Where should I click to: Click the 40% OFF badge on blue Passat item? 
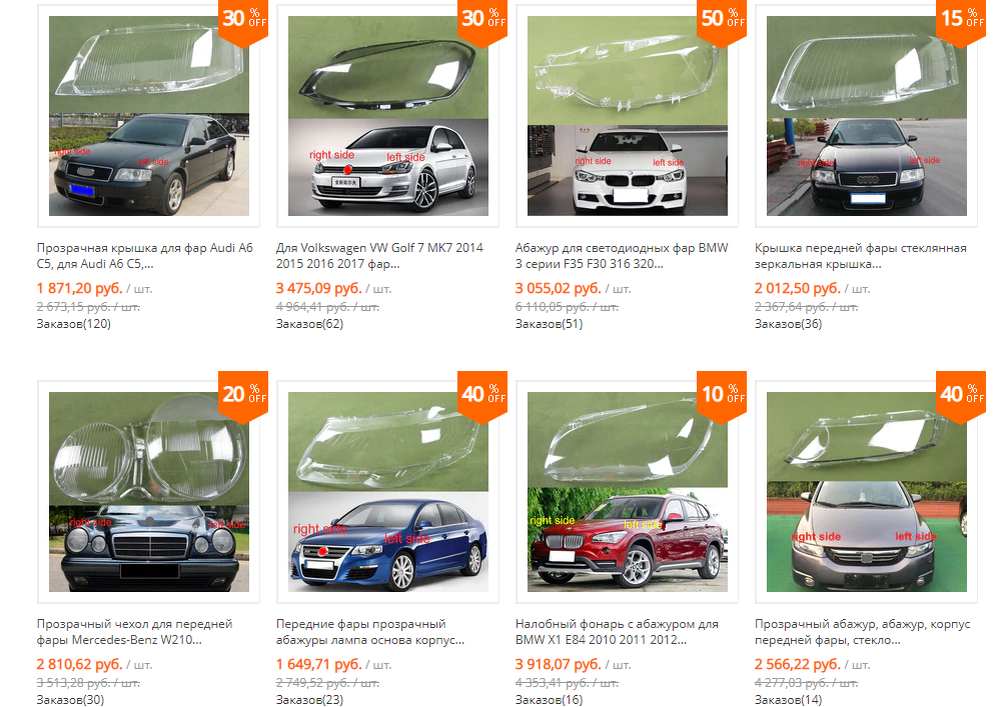[482, 397]
